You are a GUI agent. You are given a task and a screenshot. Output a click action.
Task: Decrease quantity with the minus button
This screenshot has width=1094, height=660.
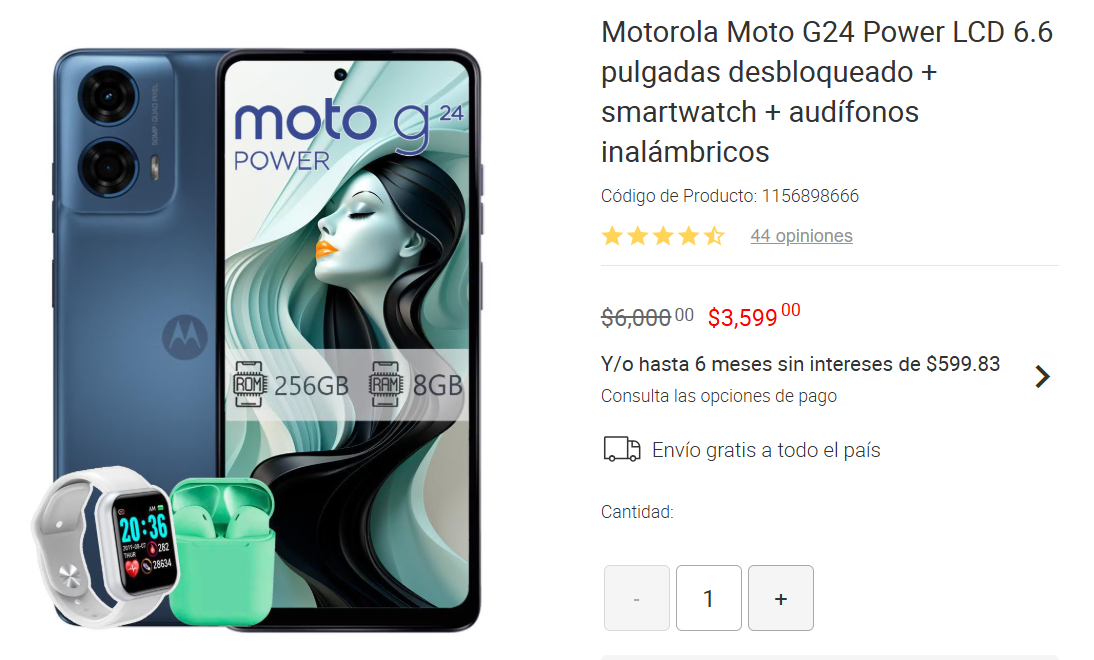coord(636,598)
